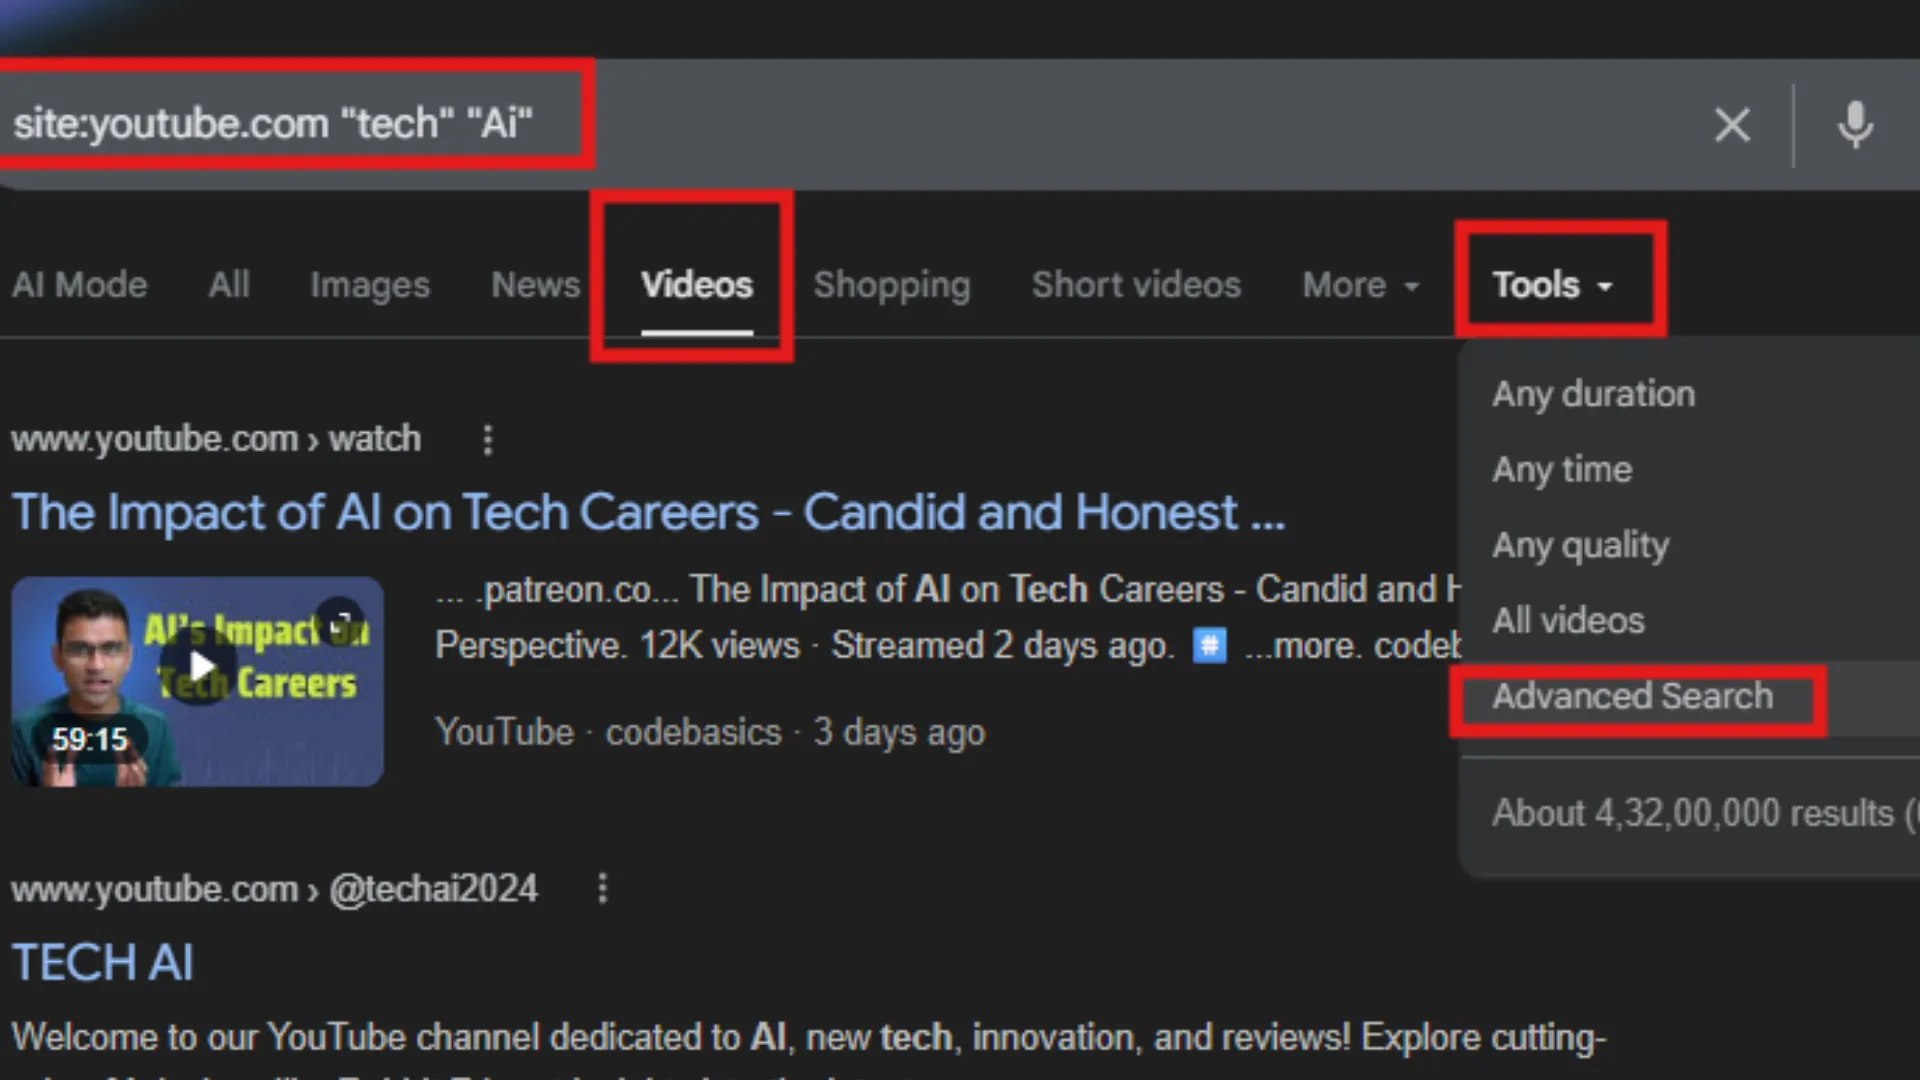Switch to the Shopping tab

point(892,285)
